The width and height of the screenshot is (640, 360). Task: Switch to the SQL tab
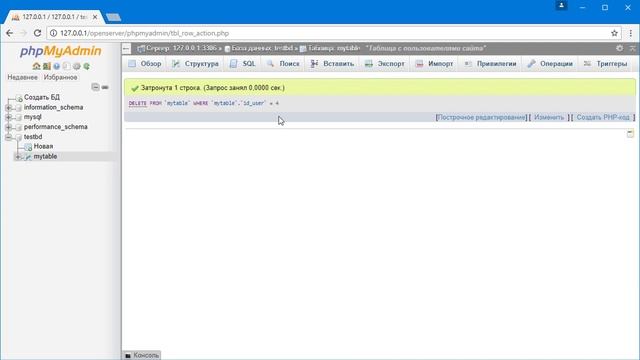(242, 64)
